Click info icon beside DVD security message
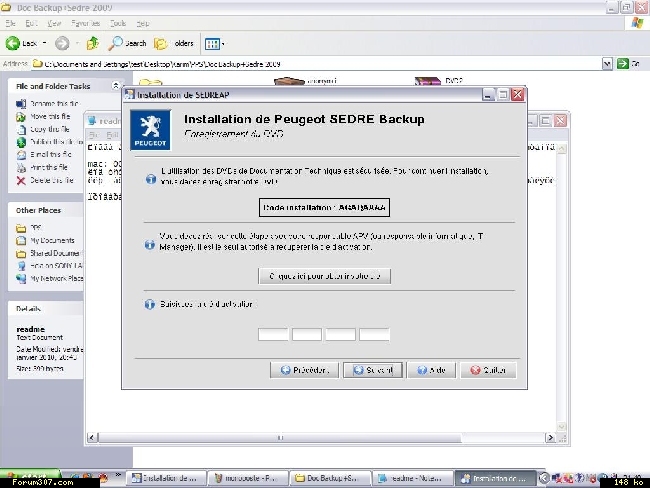This screenshot has width=650, height=488. (x=151, y=179)
